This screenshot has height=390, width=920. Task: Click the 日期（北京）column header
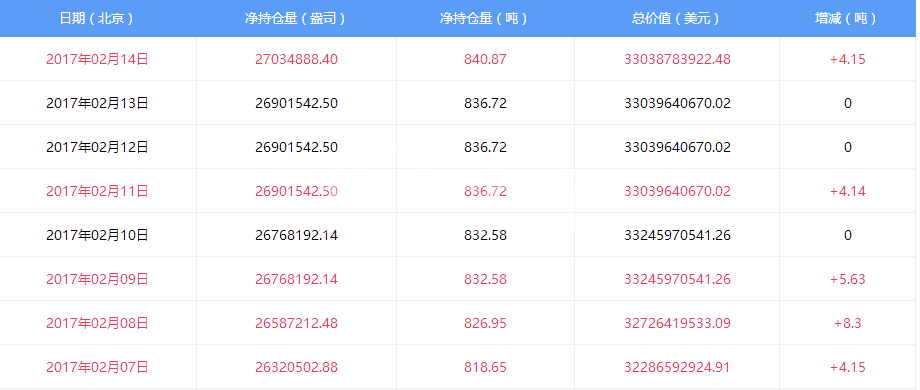point(97,18)
